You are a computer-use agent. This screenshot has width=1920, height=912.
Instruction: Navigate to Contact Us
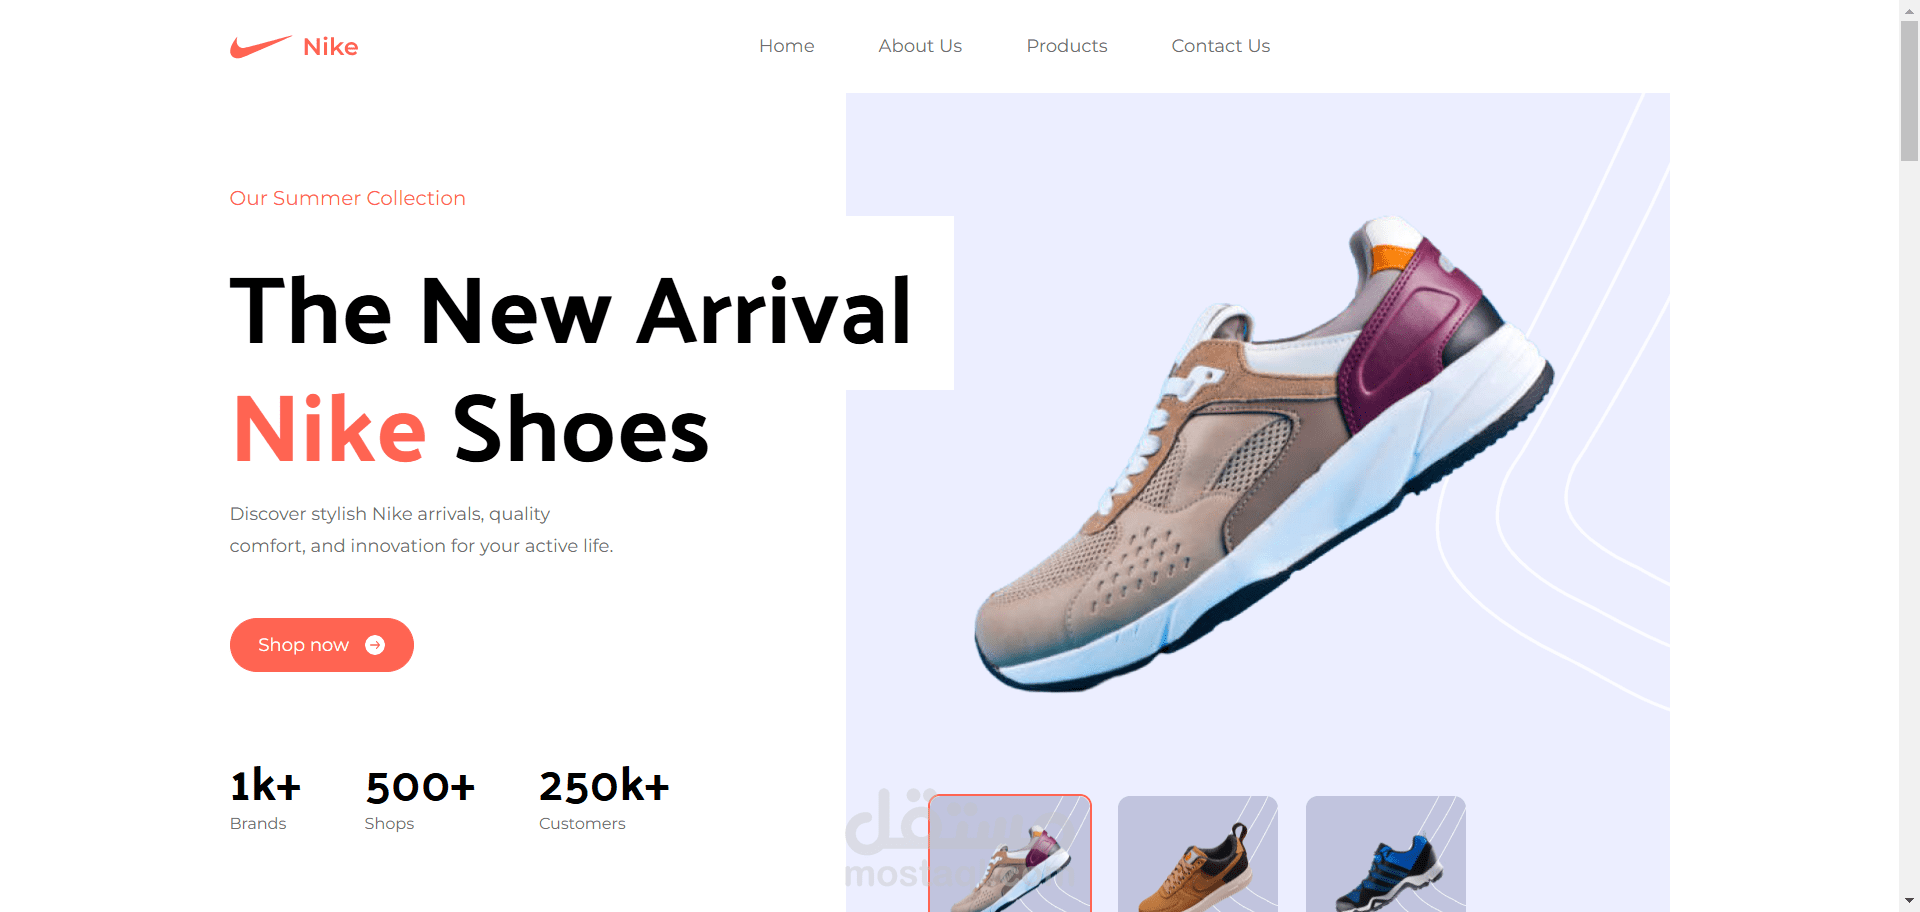pyautogui.click(x=1220, y=46)
